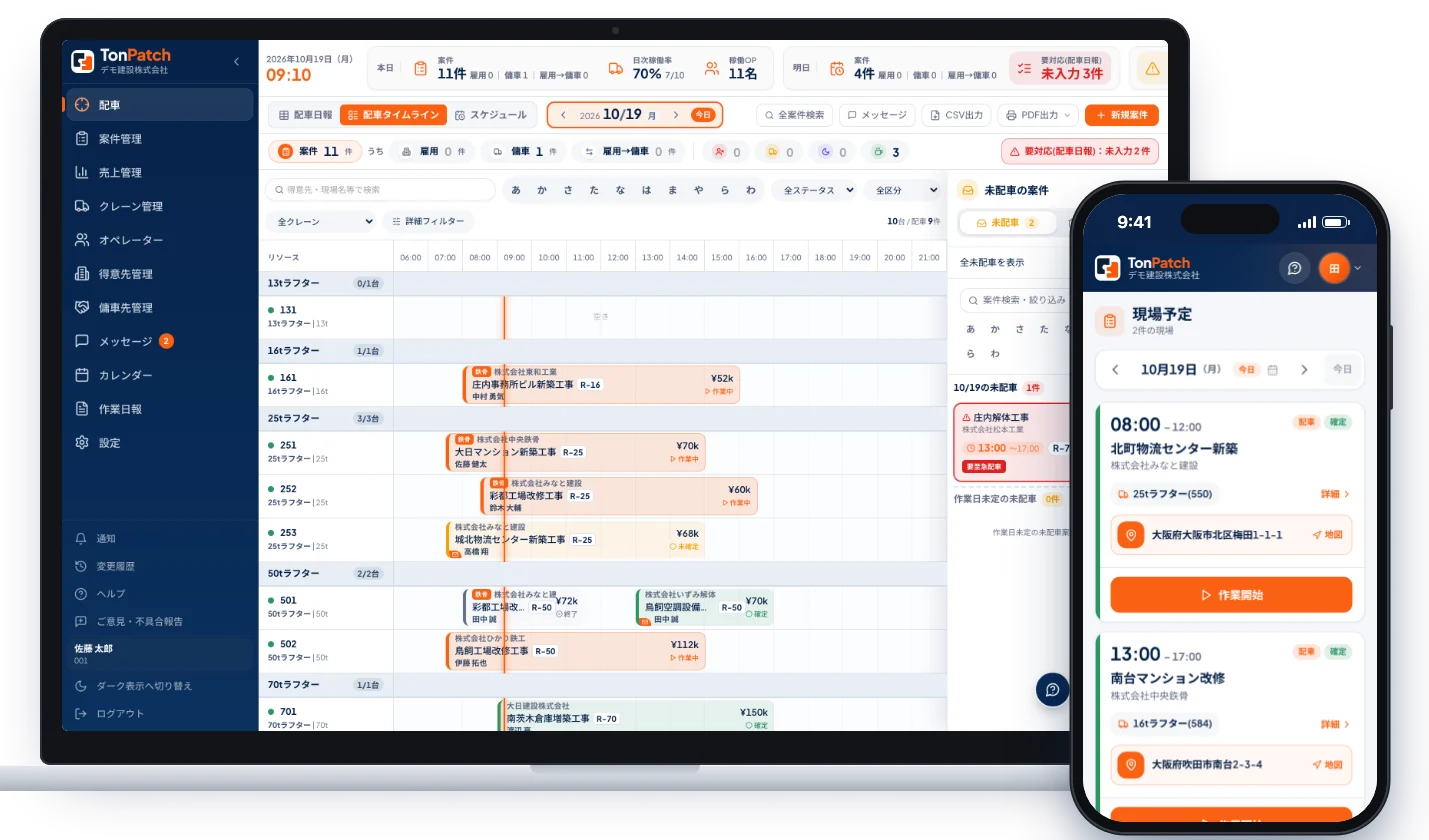This screenshot has height=840, width=1429.
Task: Open the 全ステータス dropdown
Action: coord(819,190)
